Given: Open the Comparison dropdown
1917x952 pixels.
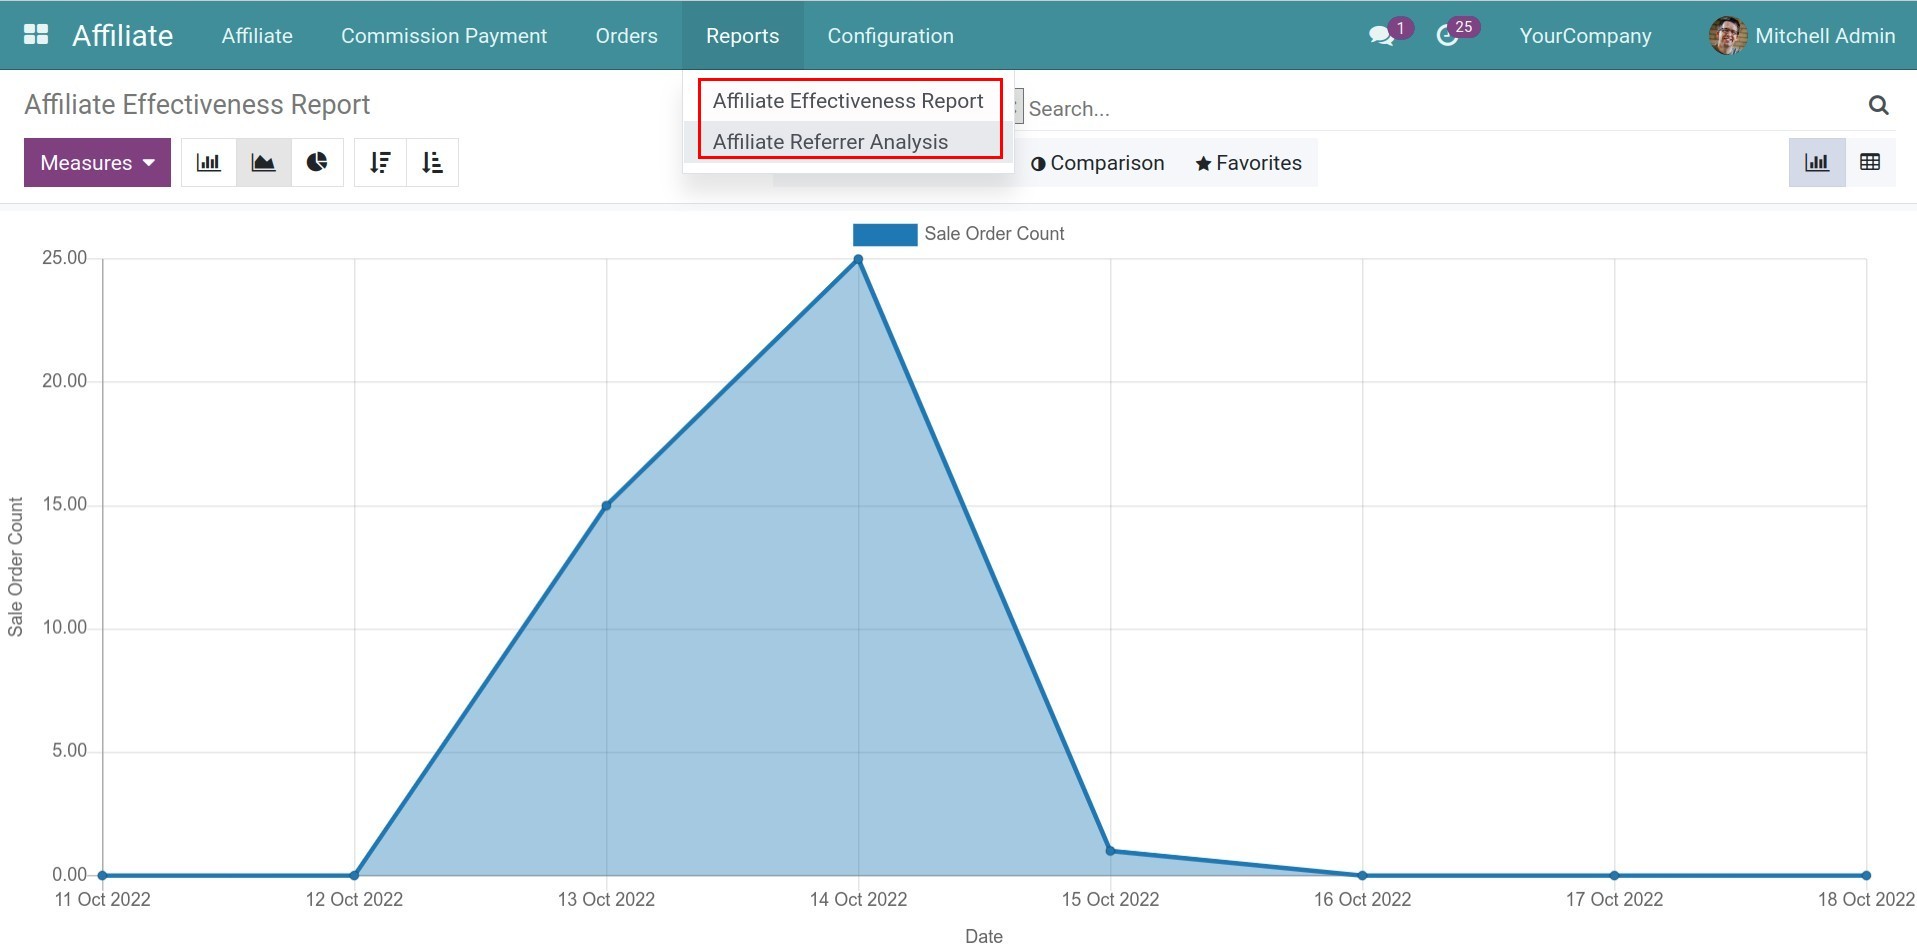Looking at the screenshot, I should [x=1098, y=163].
